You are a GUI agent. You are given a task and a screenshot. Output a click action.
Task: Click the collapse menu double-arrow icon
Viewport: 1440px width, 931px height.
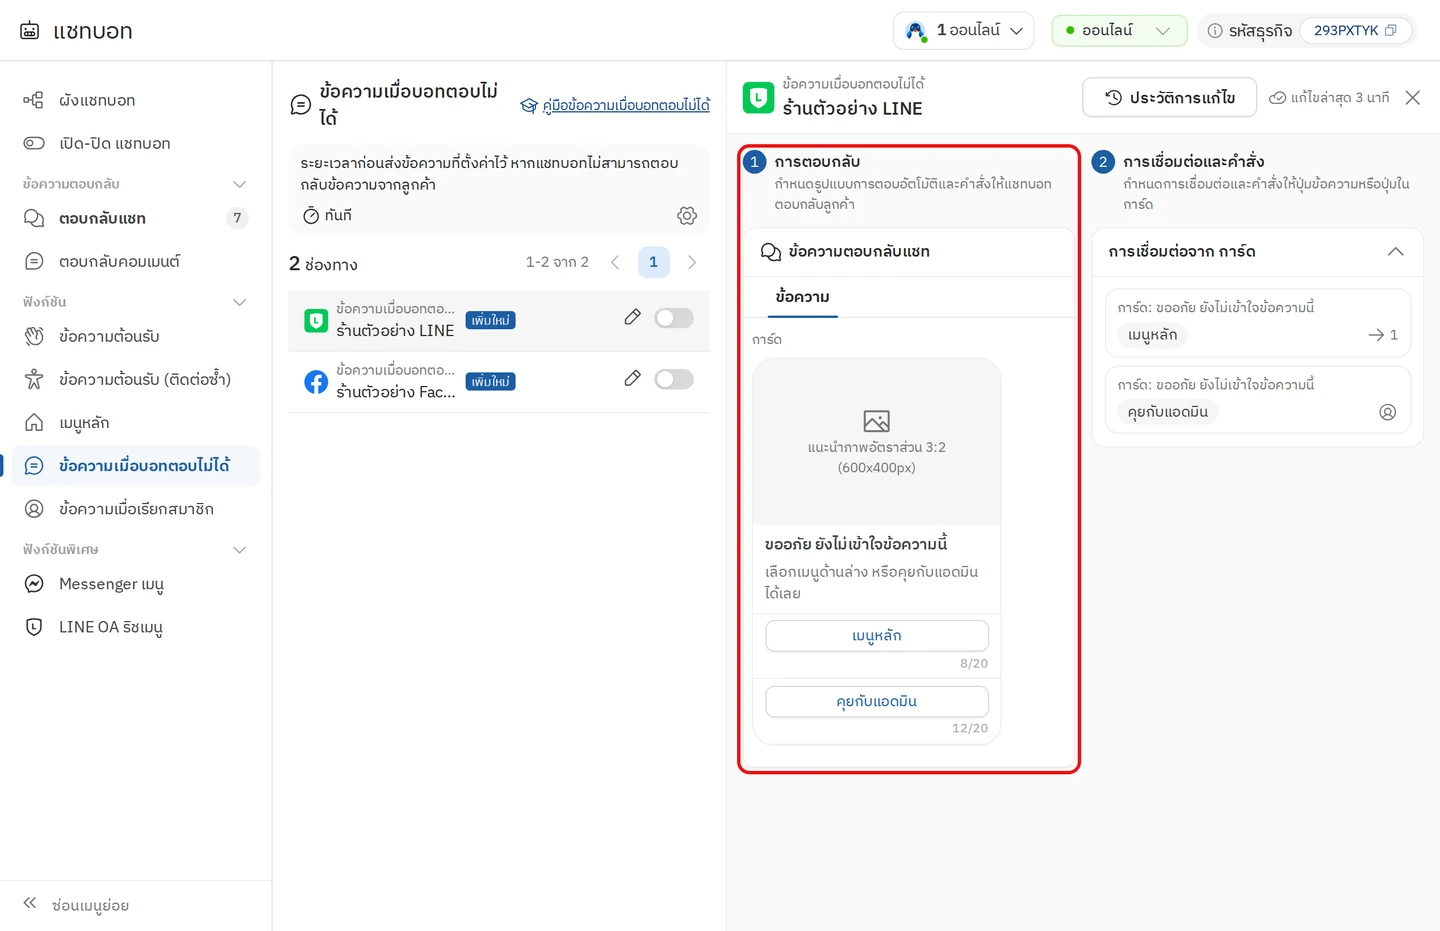[x=30, y=903]
